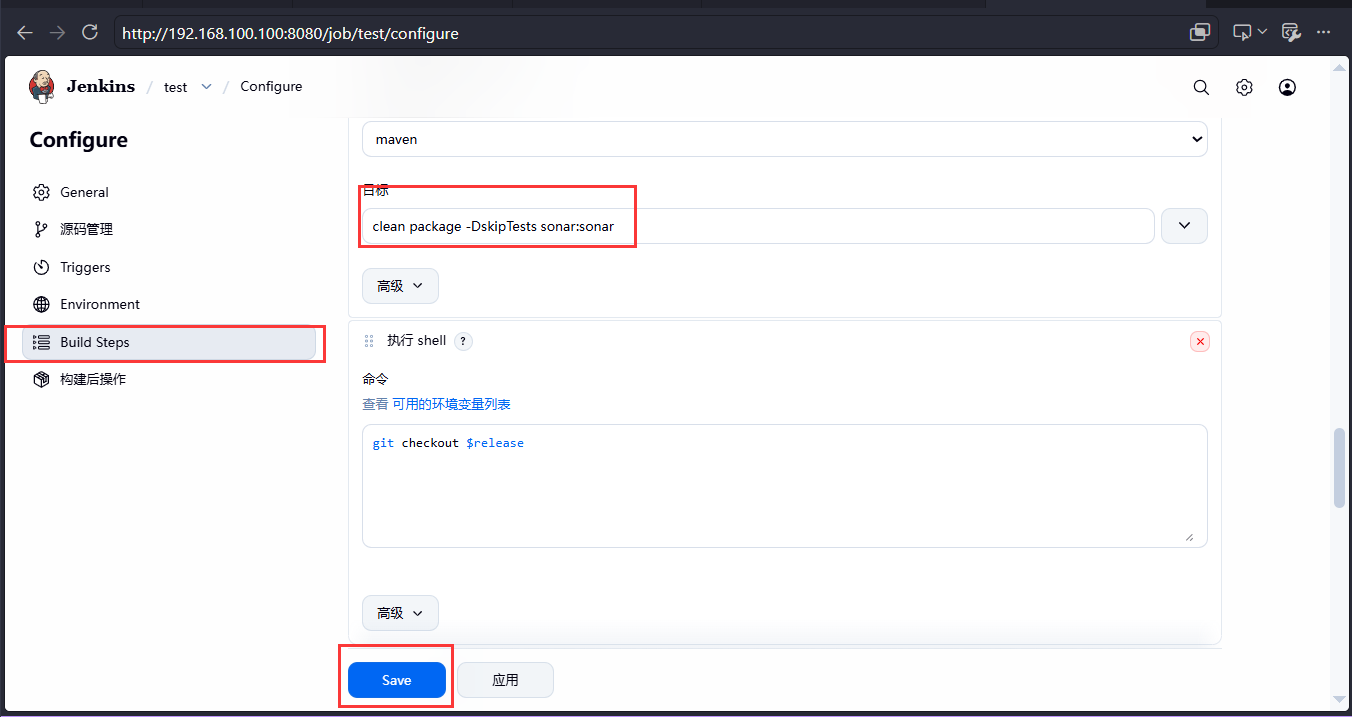1352x717 pixels.
Task: Click into the shell command textarea
Action: [785, 486]
